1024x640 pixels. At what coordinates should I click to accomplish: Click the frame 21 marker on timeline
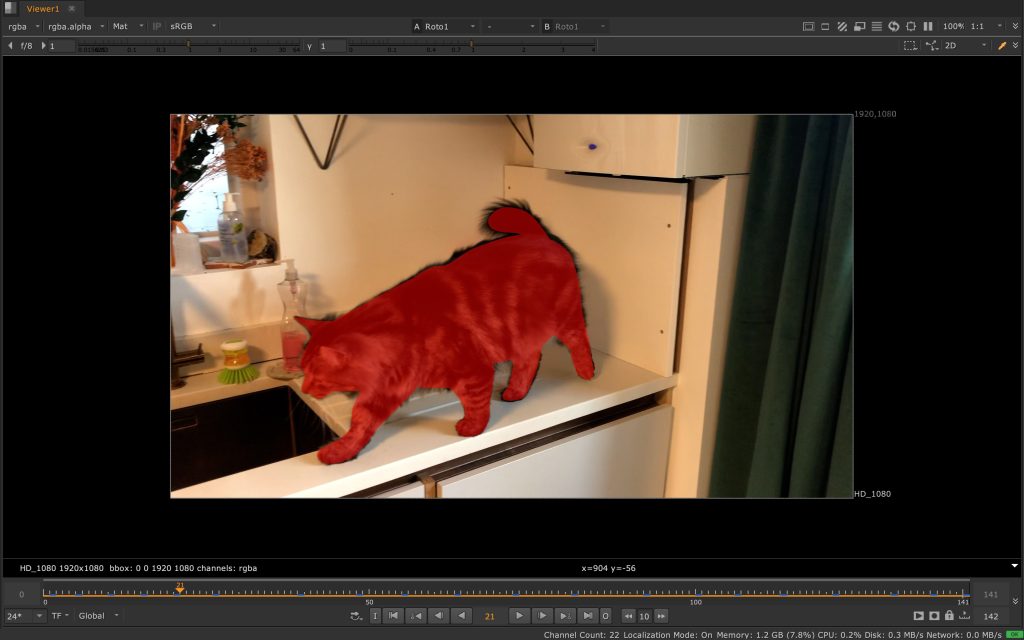click(180, 591)
